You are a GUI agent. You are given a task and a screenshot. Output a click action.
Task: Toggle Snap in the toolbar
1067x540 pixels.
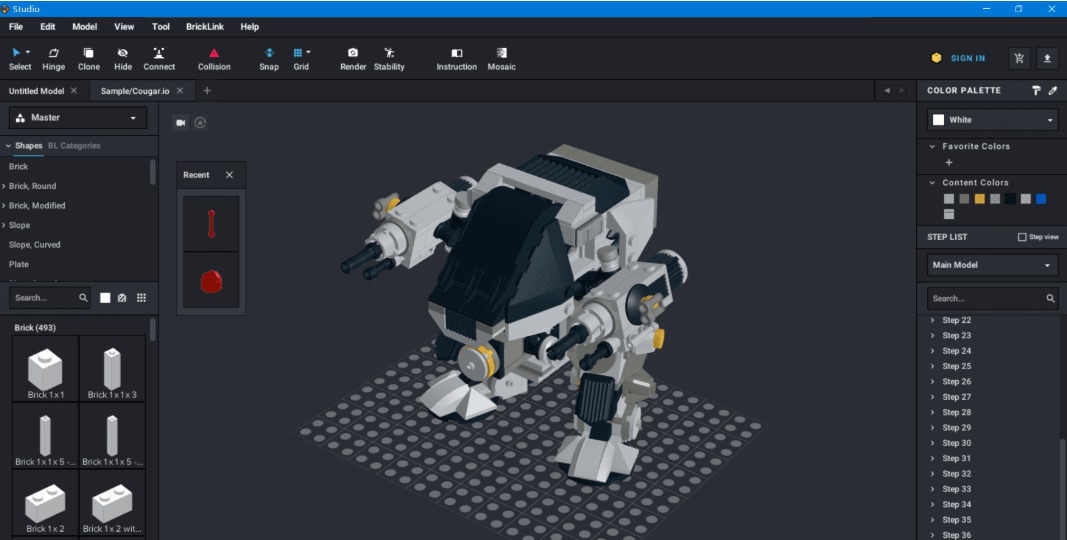click(x=269, y=59)
